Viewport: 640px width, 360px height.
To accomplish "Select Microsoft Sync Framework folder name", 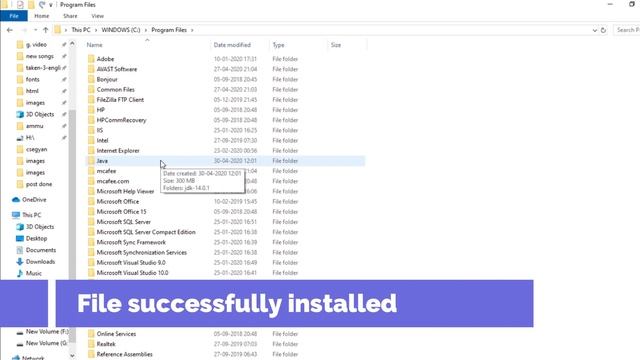I will click(x=131, y=242).
